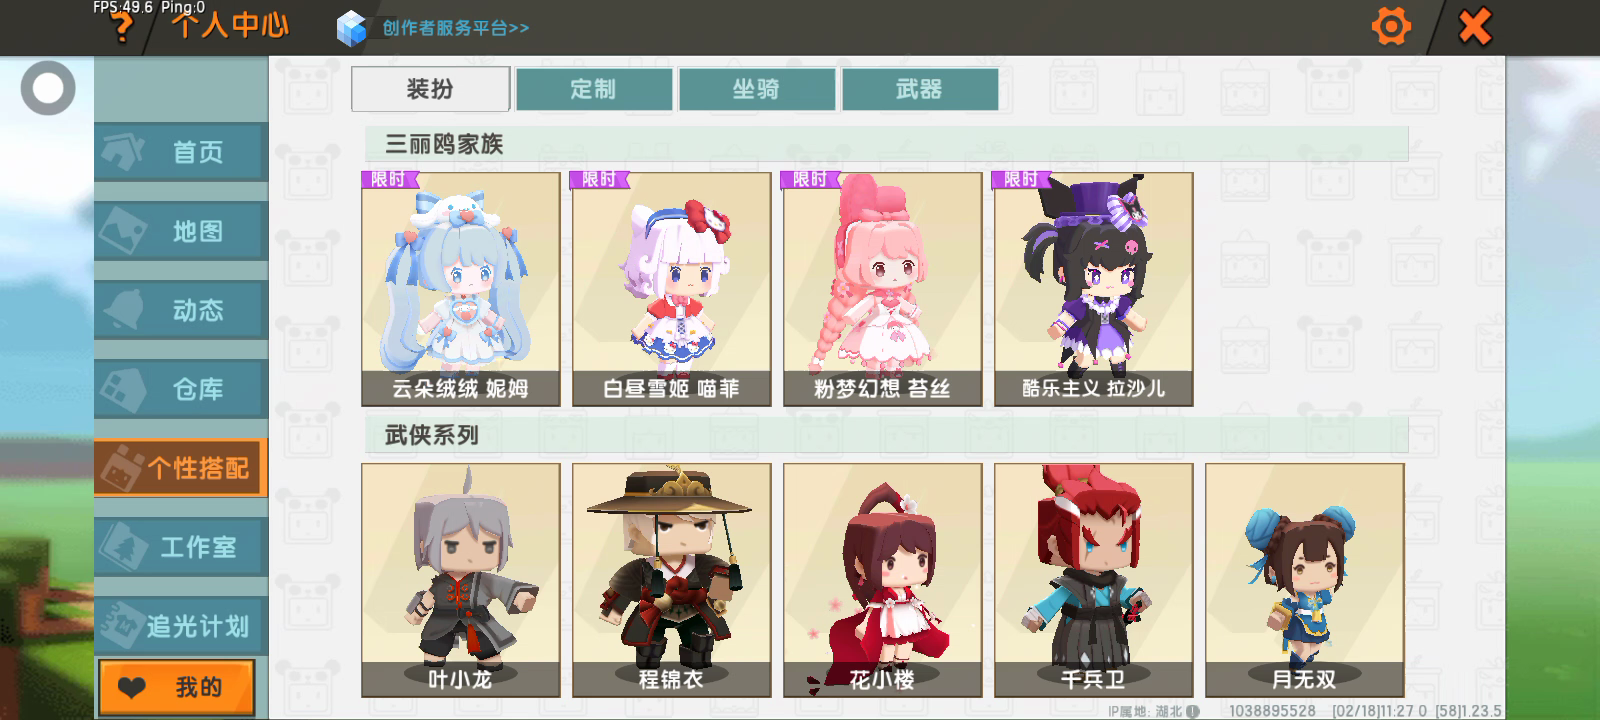Screen dimensions: 1600x720
Task: Switch to the 坐骑 tab
Action: 757,89
